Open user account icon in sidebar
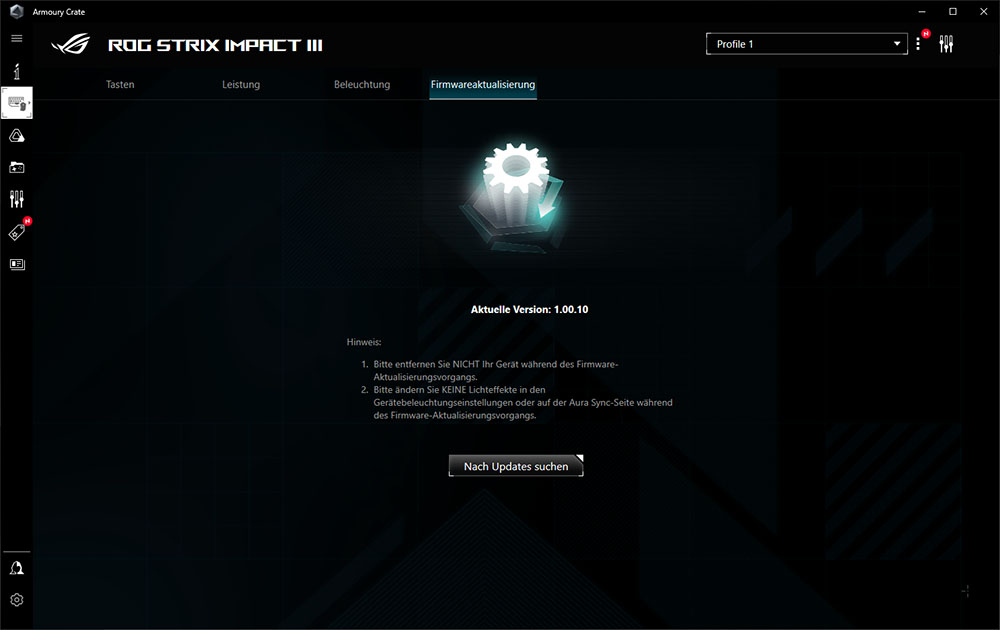Viewport: 1000px width, 630px height. (x=17, y=568)
